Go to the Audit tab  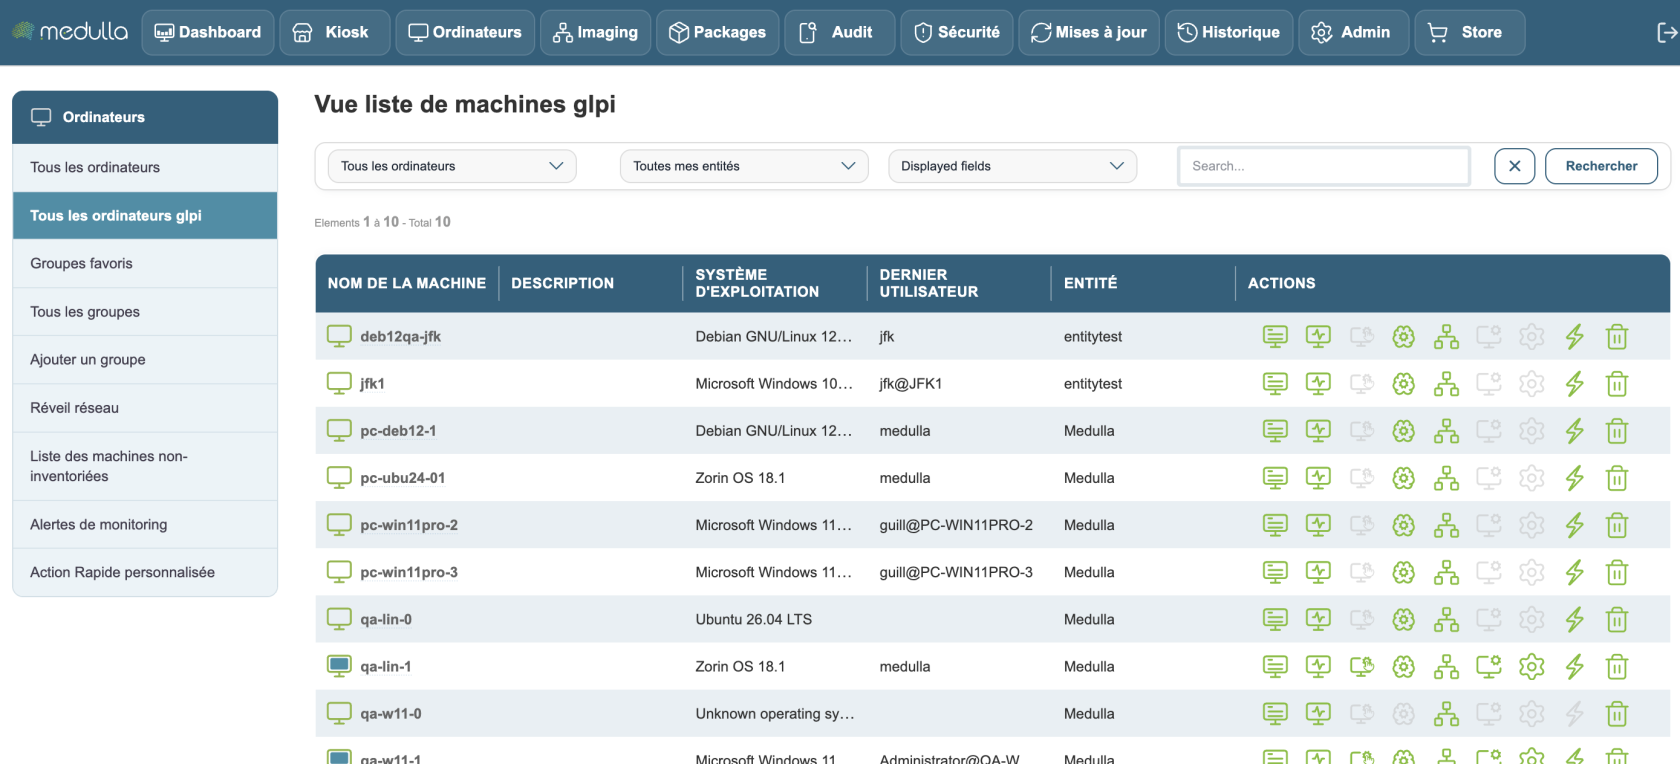[x=840, y=33]
